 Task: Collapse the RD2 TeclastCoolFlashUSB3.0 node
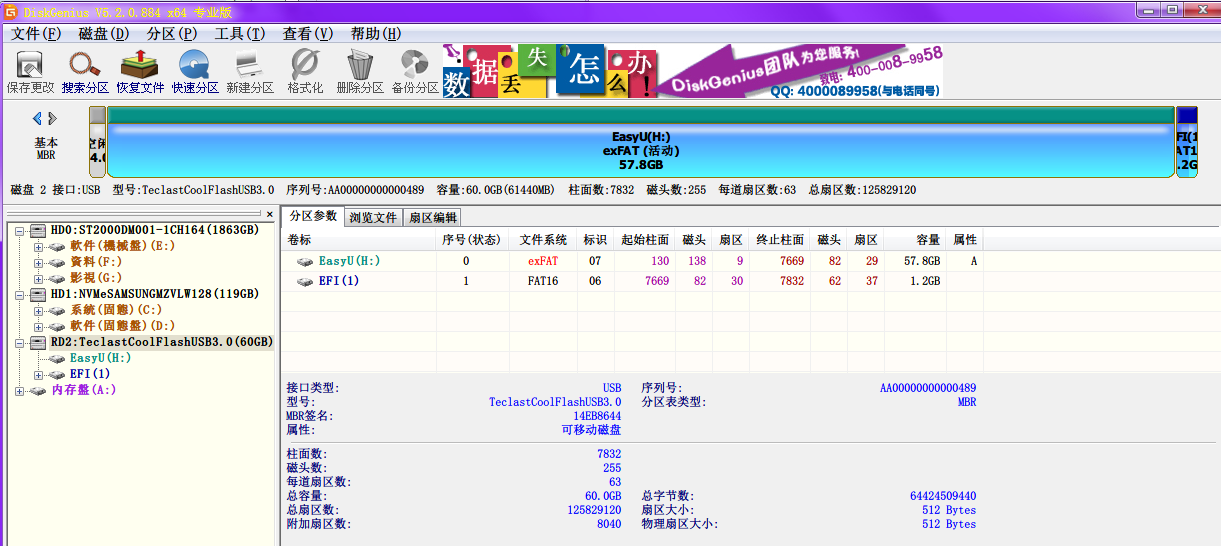tap(19, 343)
